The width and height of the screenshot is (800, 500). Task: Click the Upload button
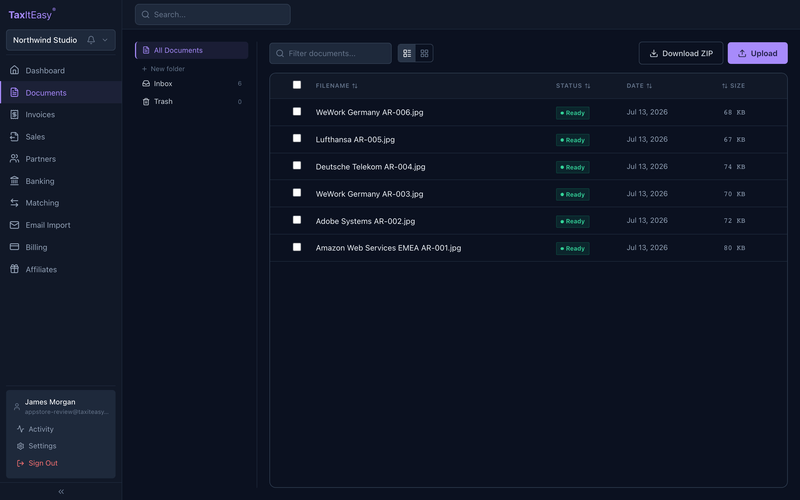pyautogui.click(x=758, y=53)
